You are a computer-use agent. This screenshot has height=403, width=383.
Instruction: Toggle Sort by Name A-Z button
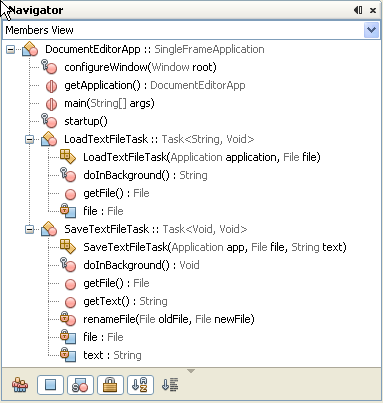pos(140,385)
